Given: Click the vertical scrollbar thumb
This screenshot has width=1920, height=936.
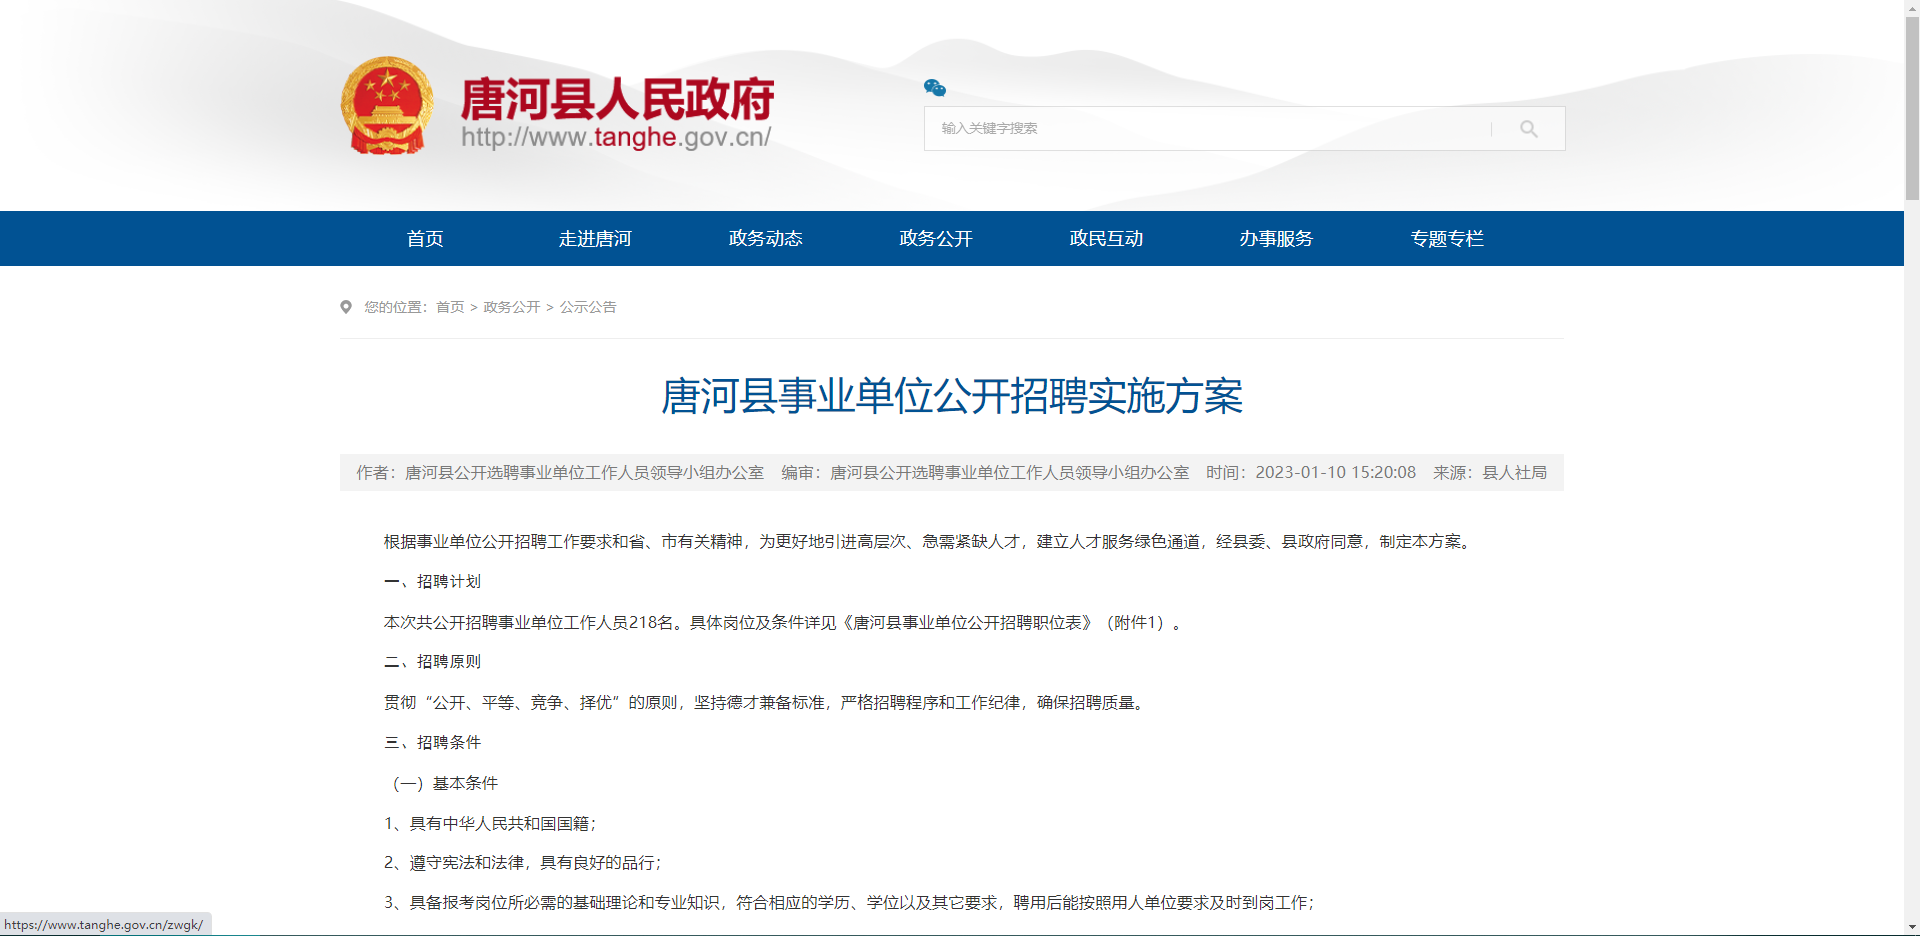Looking at the screenshot, I should coord(1912,108).
